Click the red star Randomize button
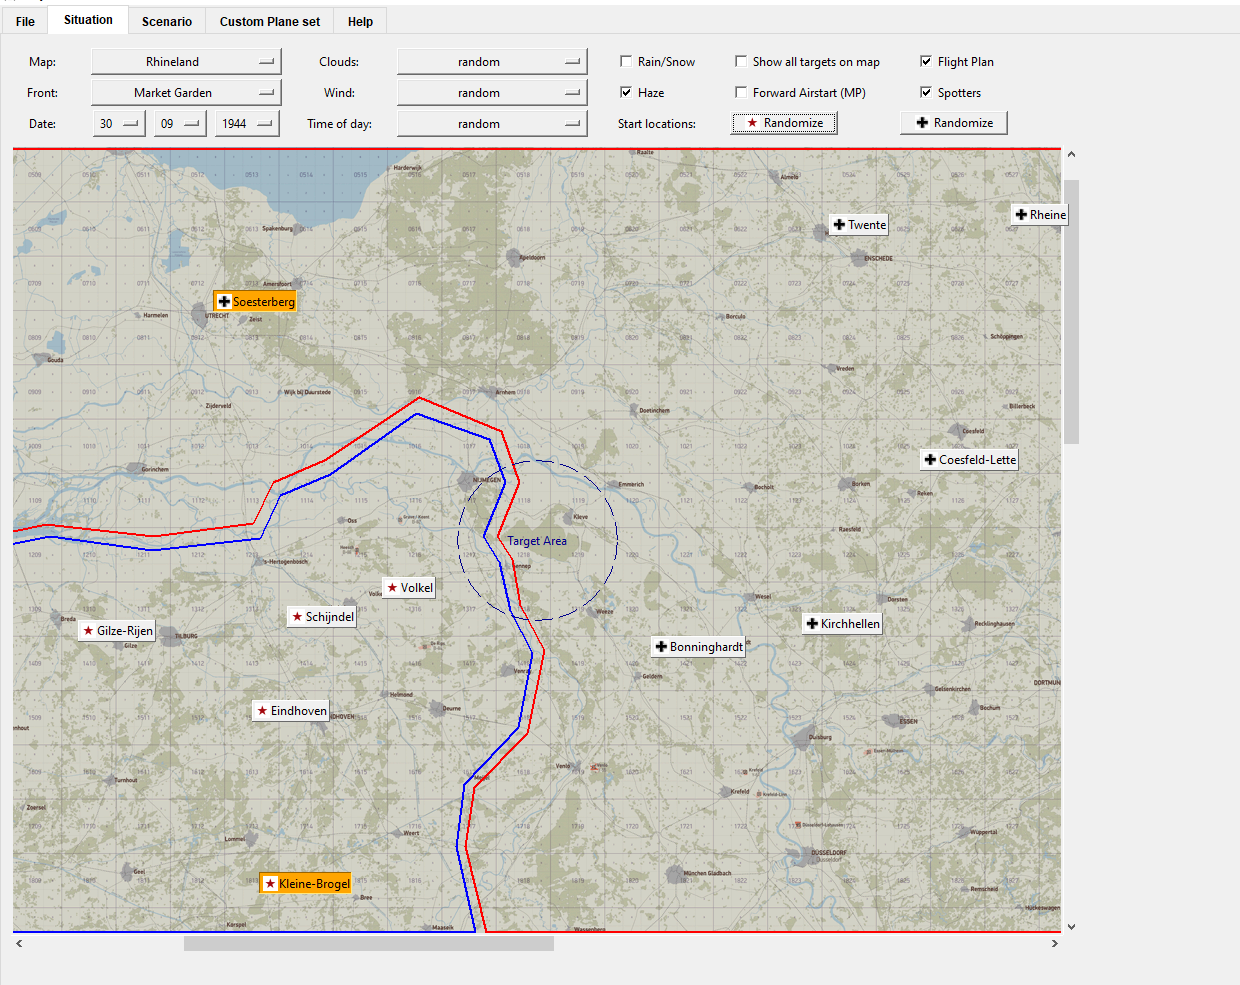 (784, 123)
